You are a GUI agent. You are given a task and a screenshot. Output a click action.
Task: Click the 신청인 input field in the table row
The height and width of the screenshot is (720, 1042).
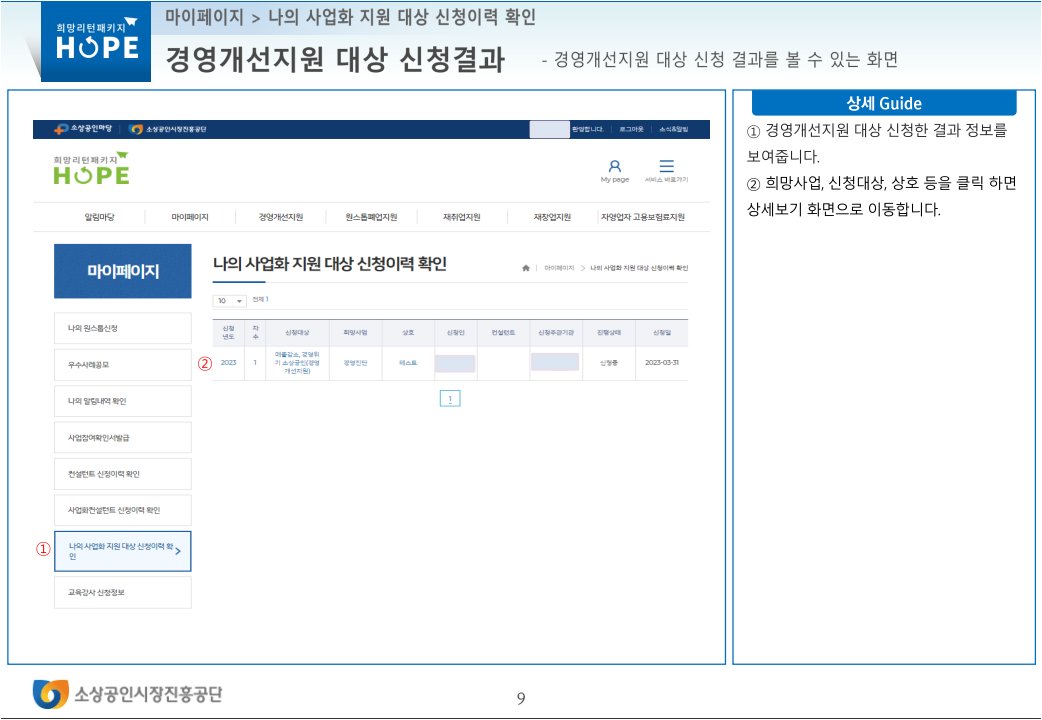coord(454,362)
